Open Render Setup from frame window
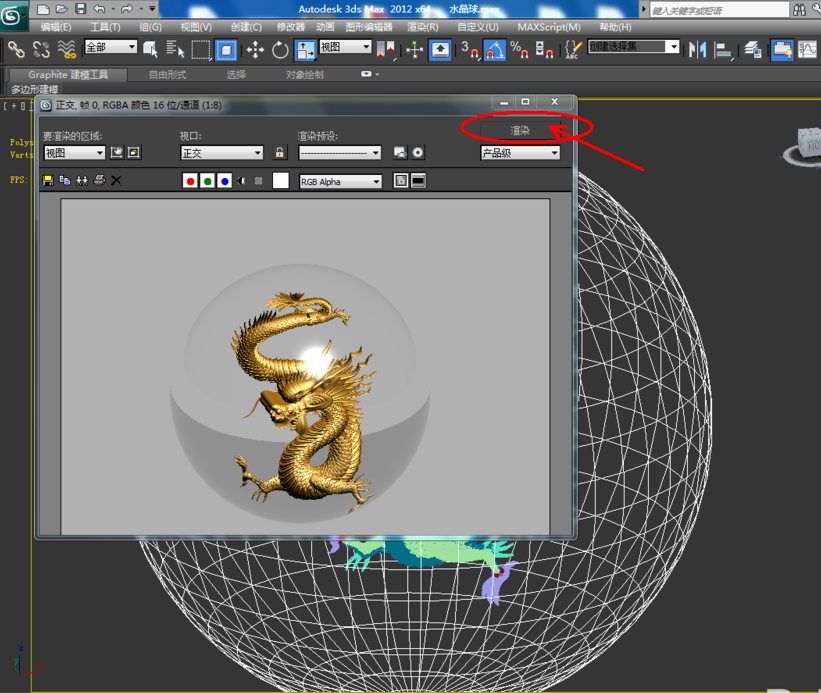The height and width of the screenshot is (693, 821). 401,153
